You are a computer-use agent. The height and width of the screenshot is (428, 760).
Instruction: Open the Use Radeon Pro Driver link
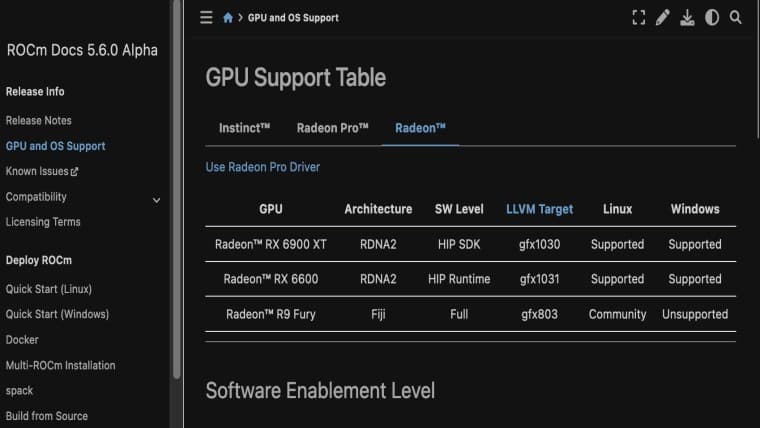pos(262,167)
